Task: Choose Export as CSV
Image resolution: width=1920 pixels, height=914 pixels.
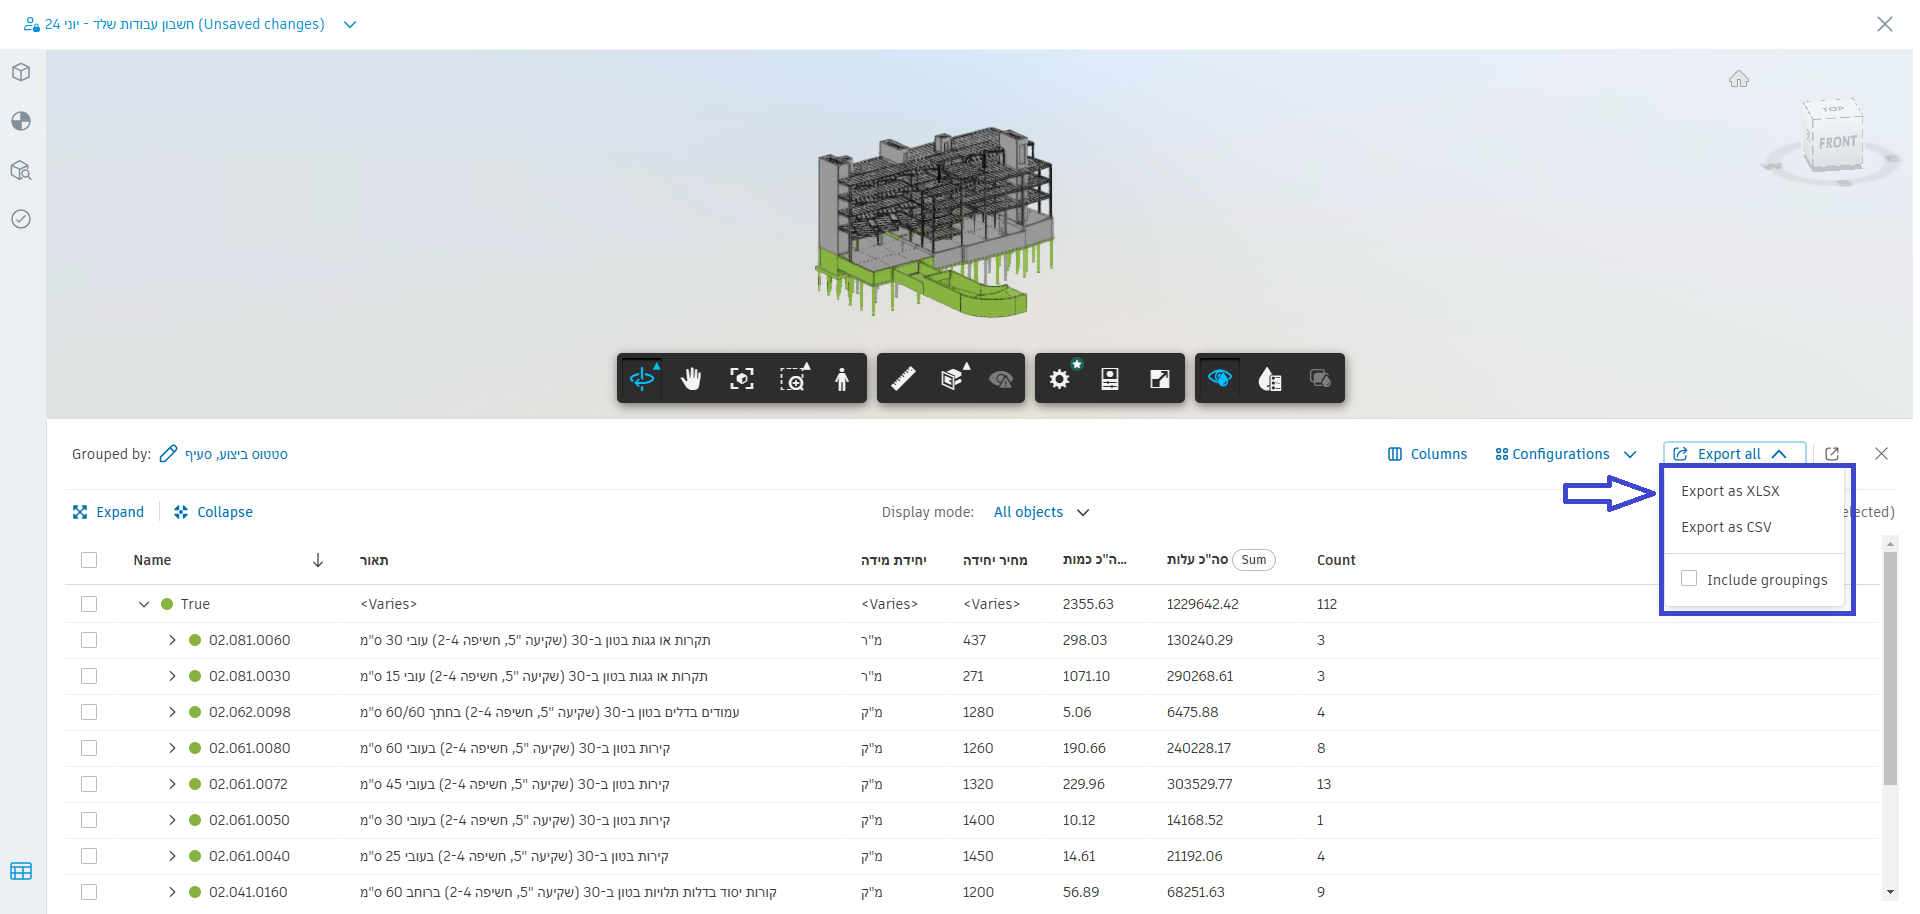Action: (1726, 527)
